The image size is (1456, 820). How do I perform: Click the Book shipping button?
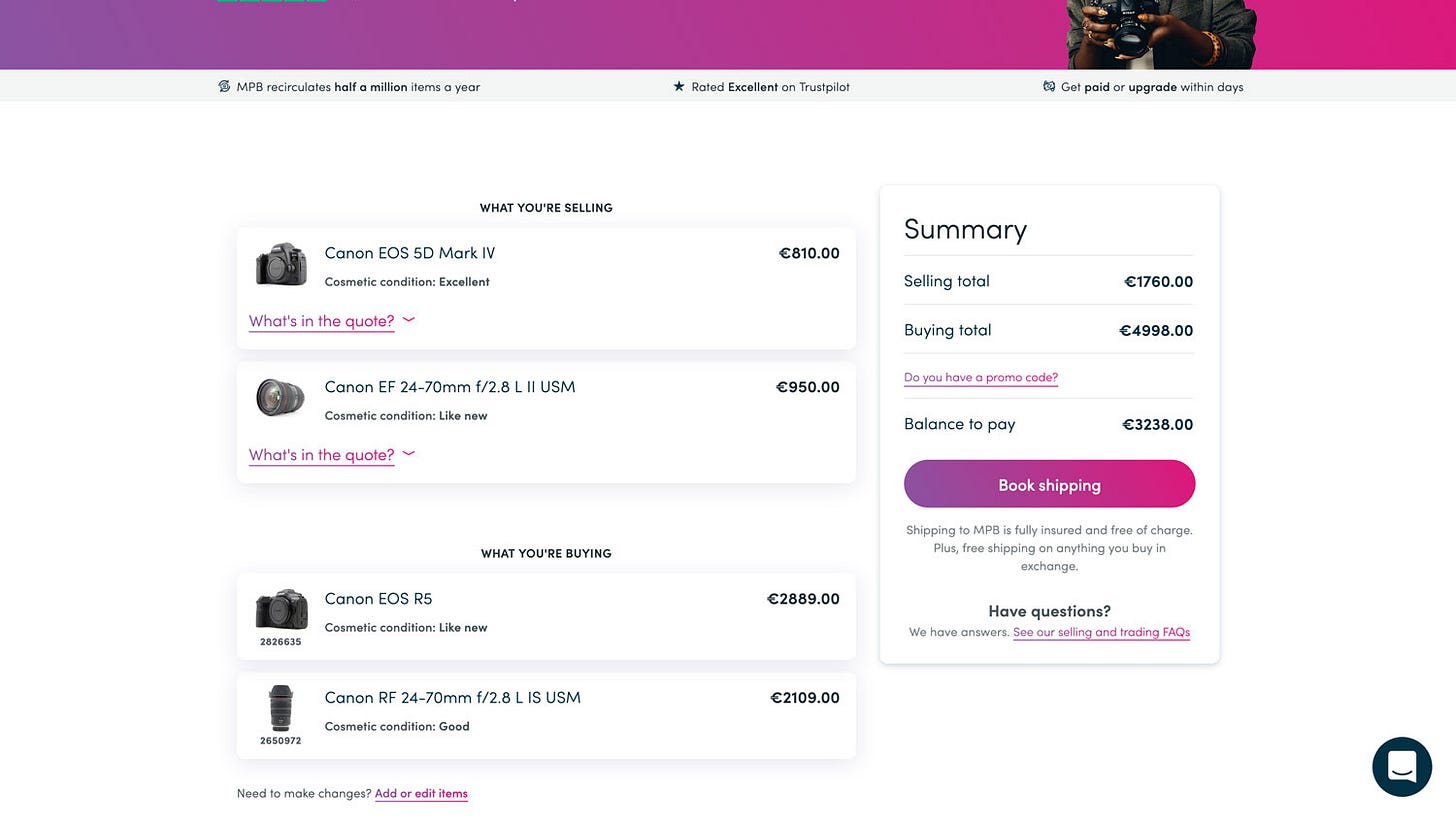pyautogui.click(x=1049, y=485)
